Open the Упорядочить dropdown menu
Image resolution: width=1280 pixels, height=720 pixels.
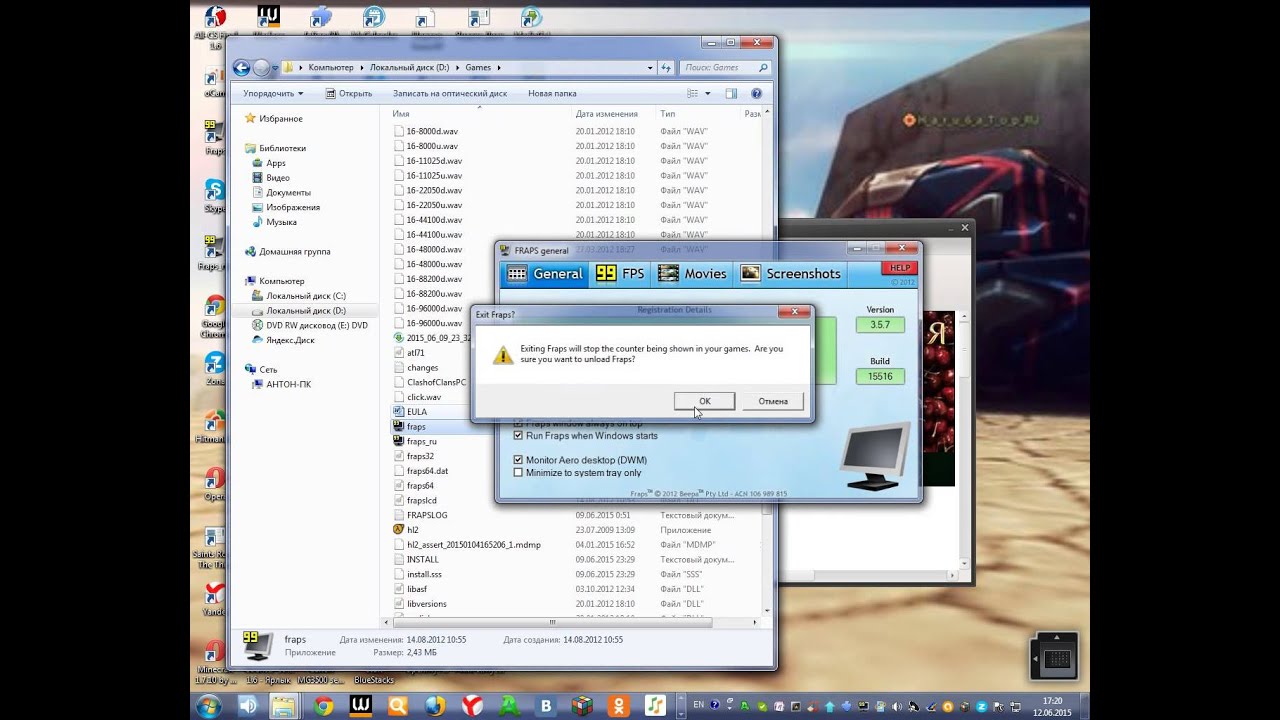(273, 93)
